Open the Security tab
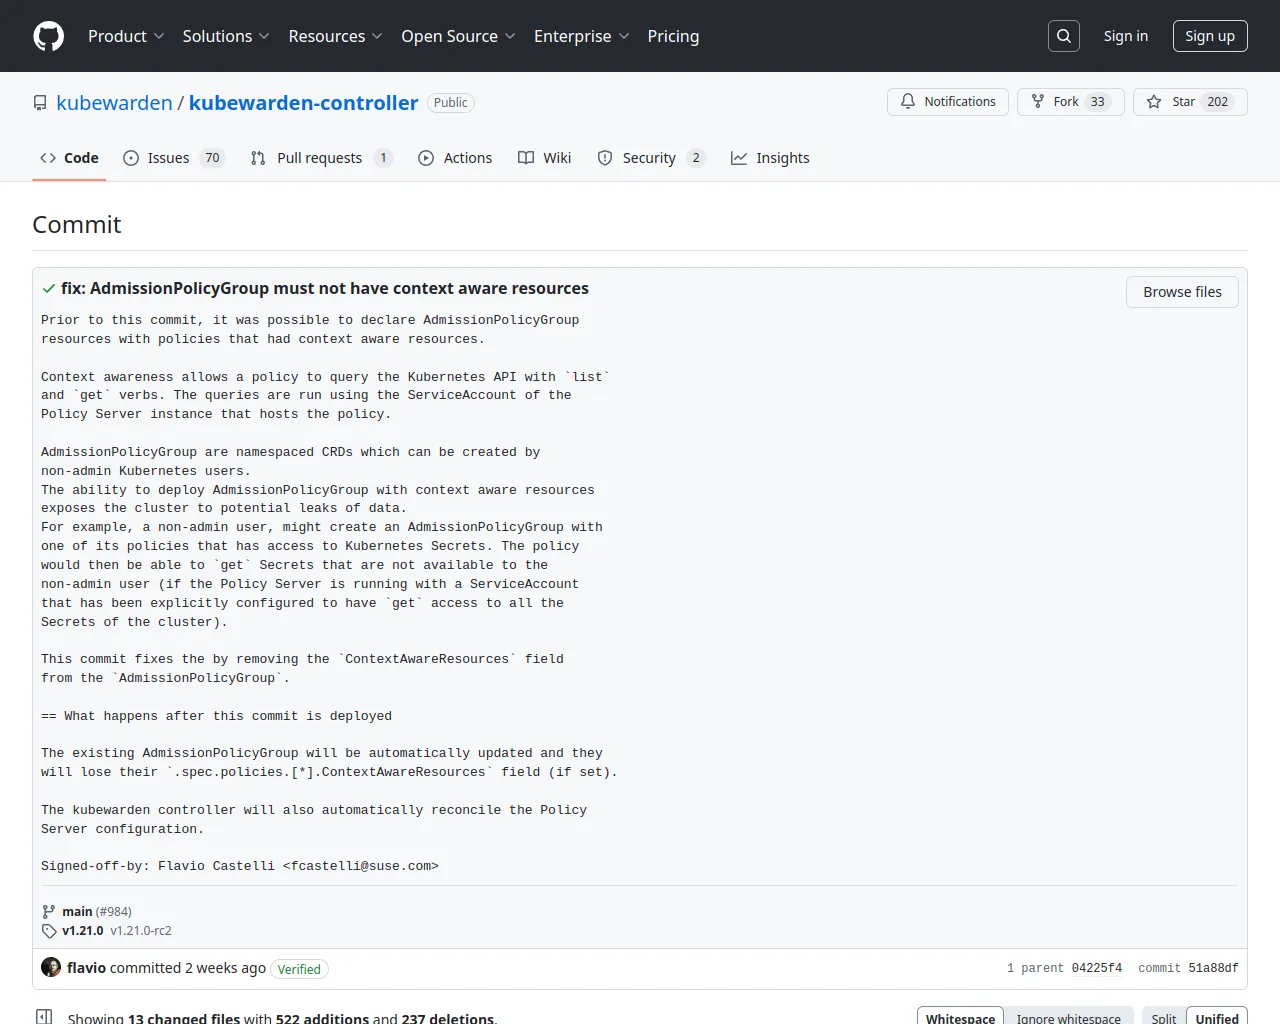Screen dimensions: 1280x1024 point(652,158)
